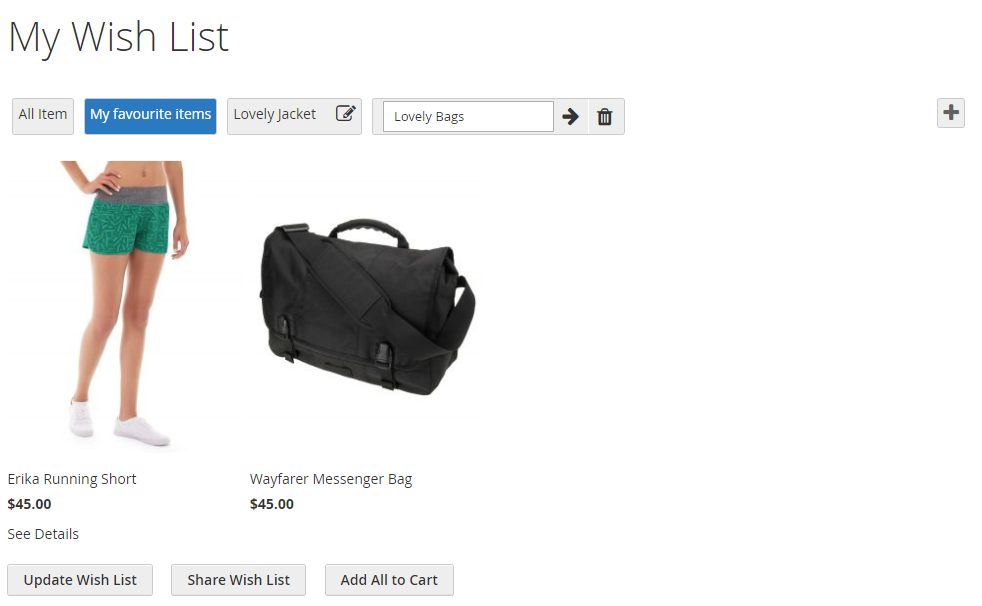
Task: Click the $45.00 price under Erika Running Short
Action: pos(29,504)
